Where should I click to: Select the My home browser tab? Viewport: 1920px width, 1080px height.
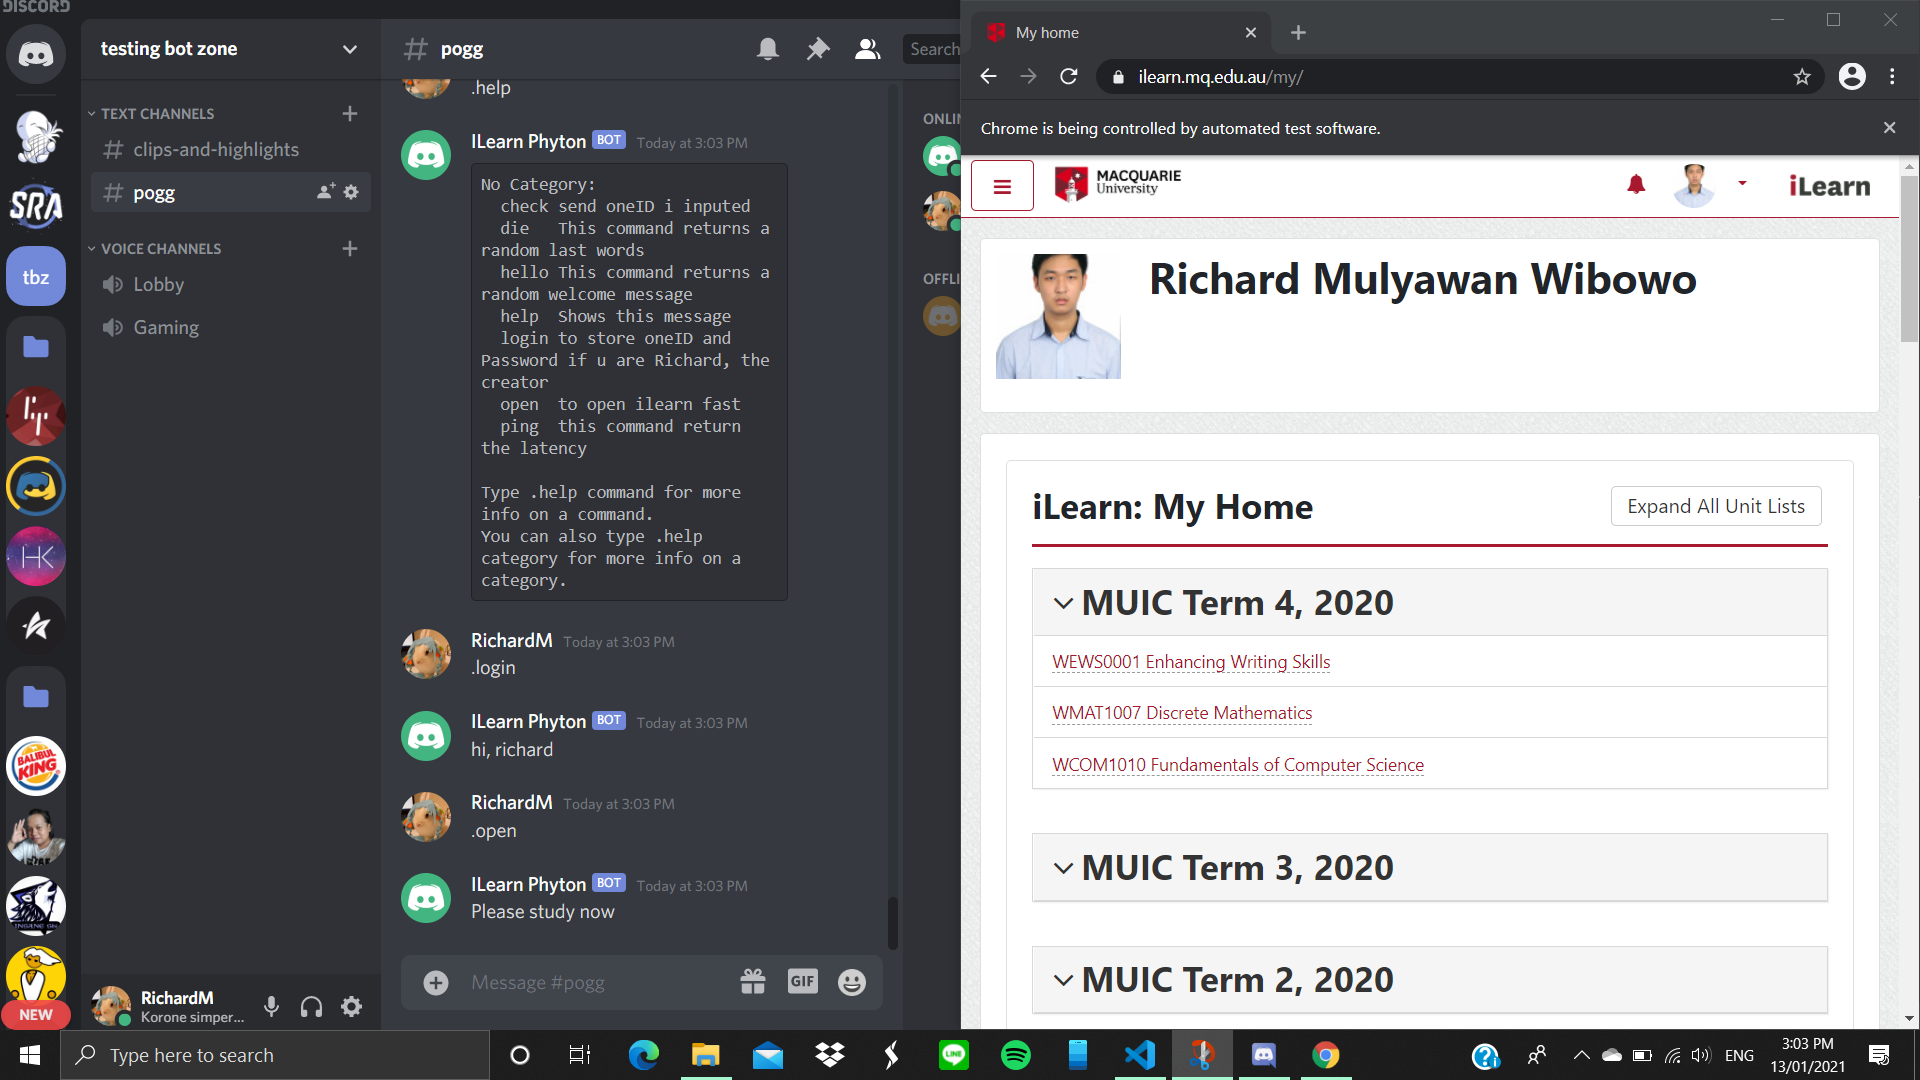(1123, 32)
